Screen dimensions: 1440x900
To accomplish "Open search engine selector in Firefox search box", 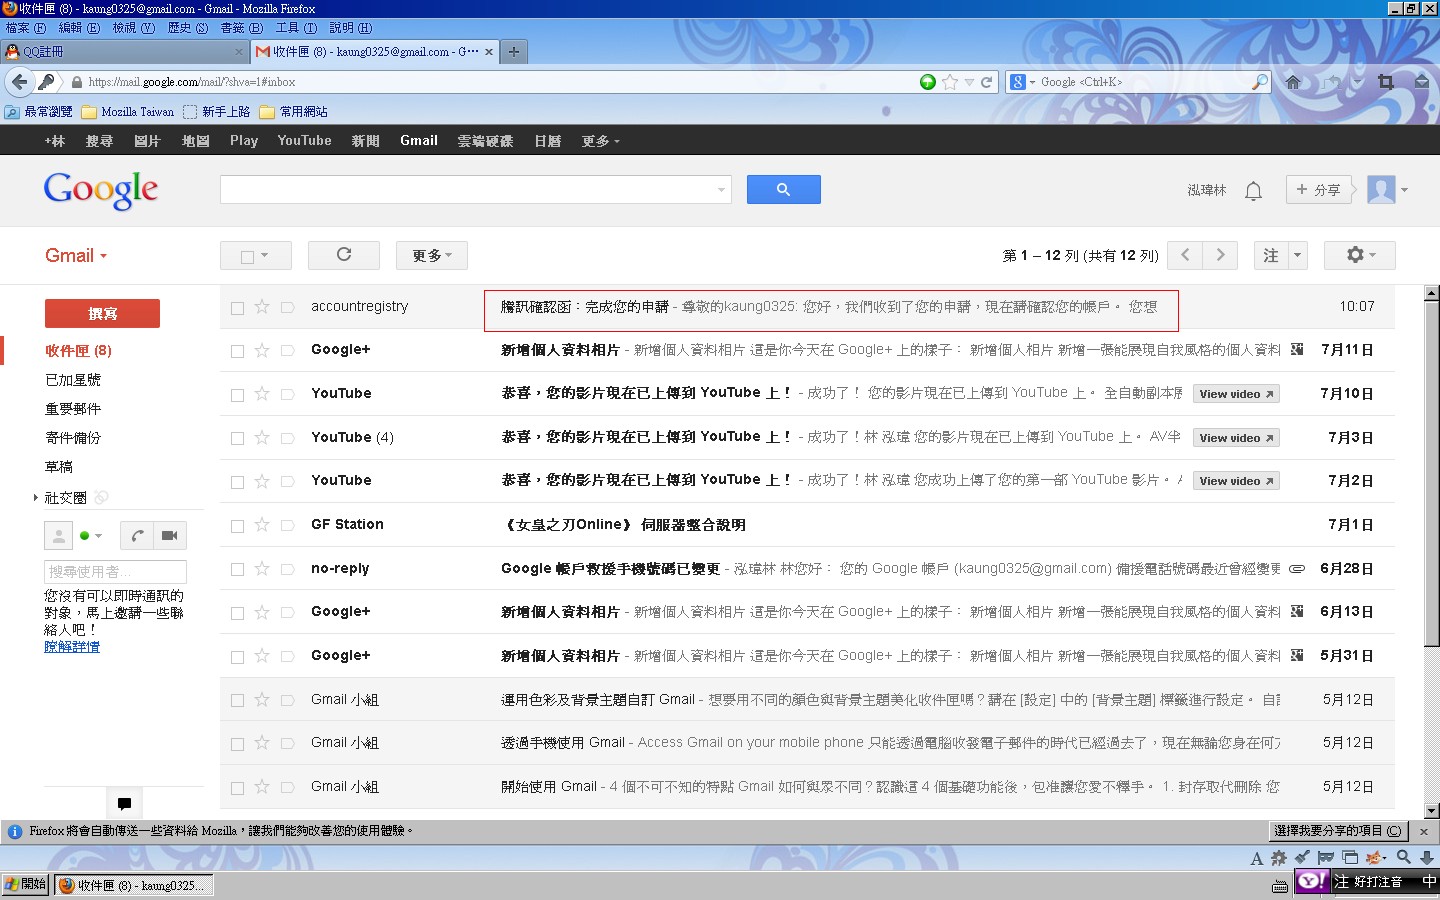I will point(1022,82).
